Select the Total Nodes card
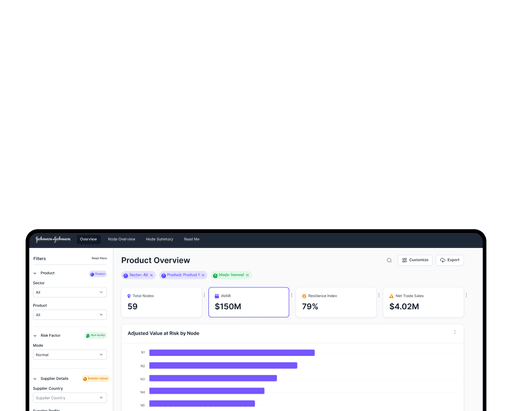 [162, 302]
